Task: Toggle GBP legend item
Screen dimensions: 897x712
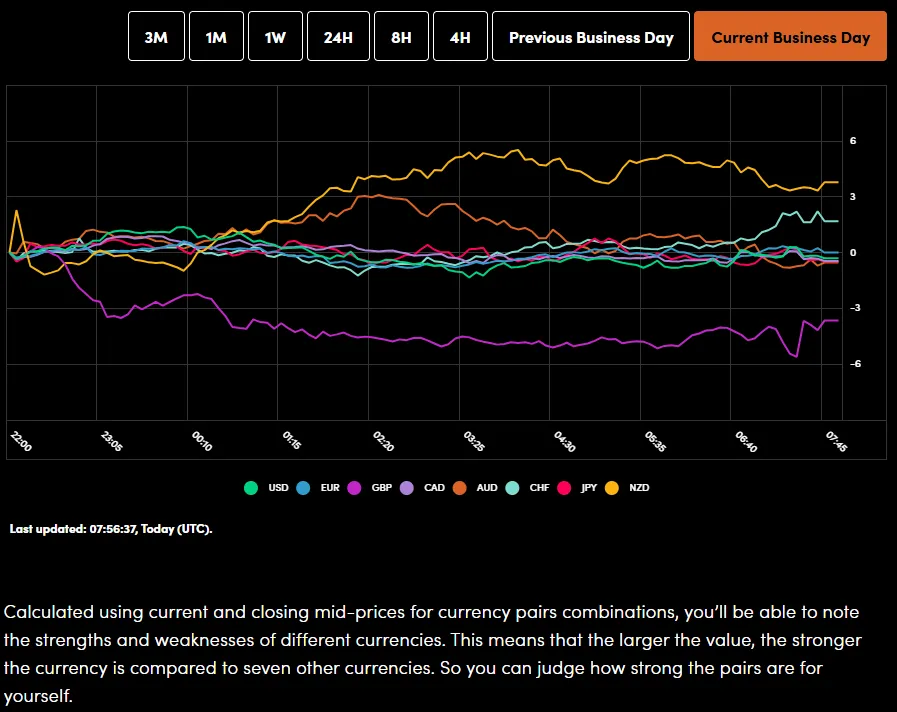Action: (x=370, y=488)
